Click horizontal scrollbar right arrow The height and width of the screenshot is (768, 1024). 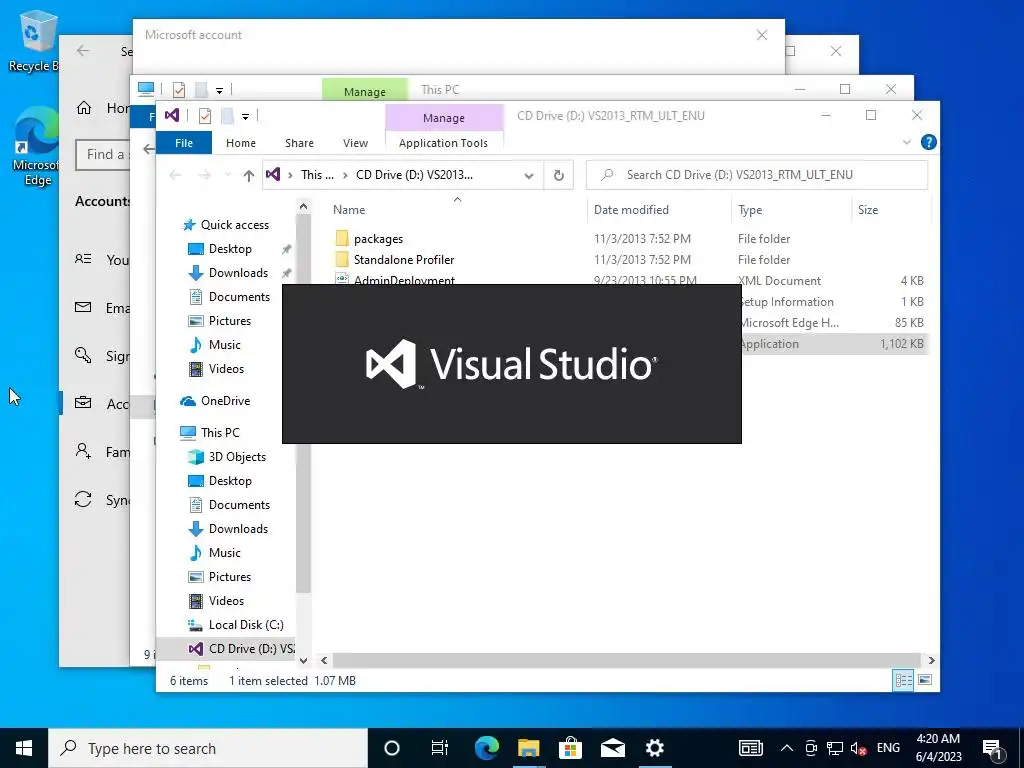coord(931,660)
